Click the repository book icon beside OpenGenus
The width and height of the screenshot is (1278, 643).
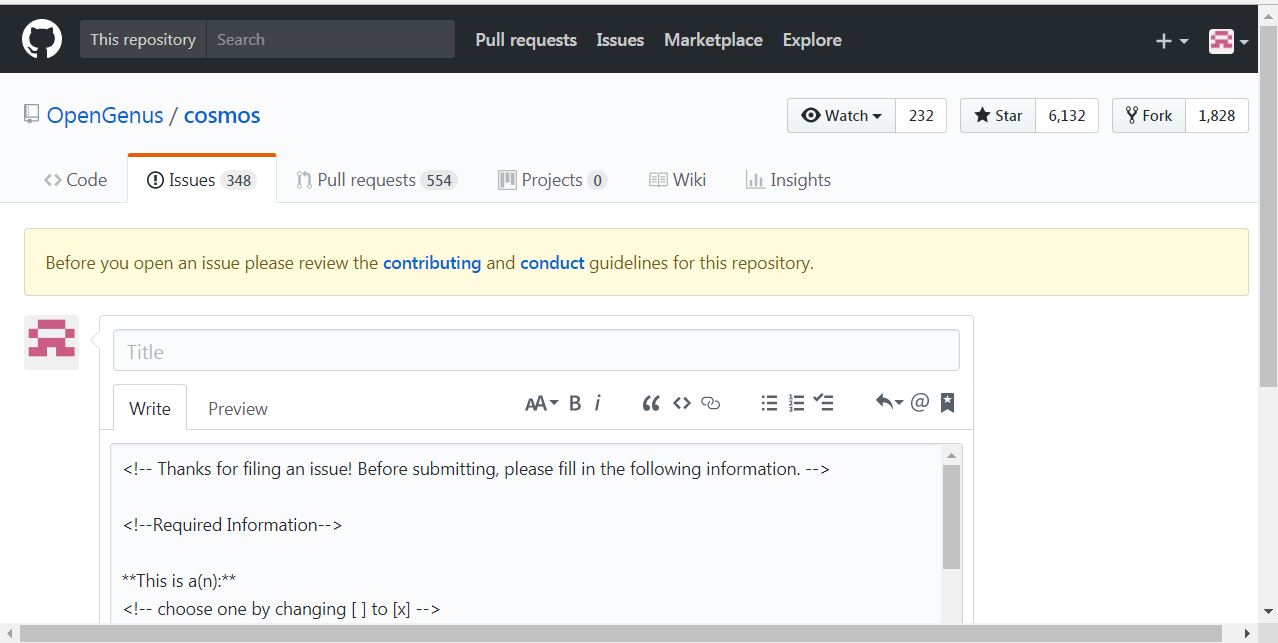[32, 115]
